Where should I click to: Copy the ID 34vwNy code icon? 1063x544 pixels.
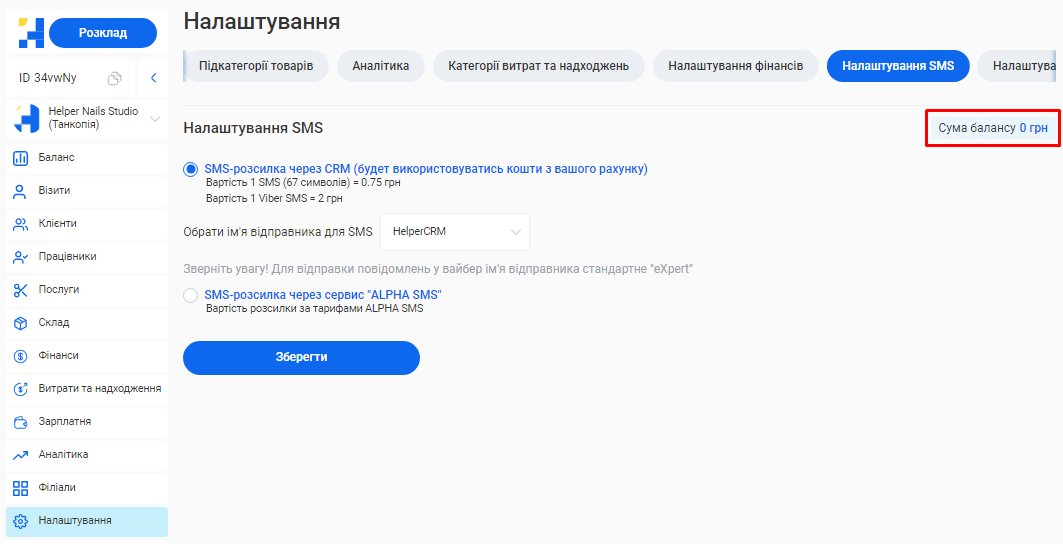pos(115,78)
